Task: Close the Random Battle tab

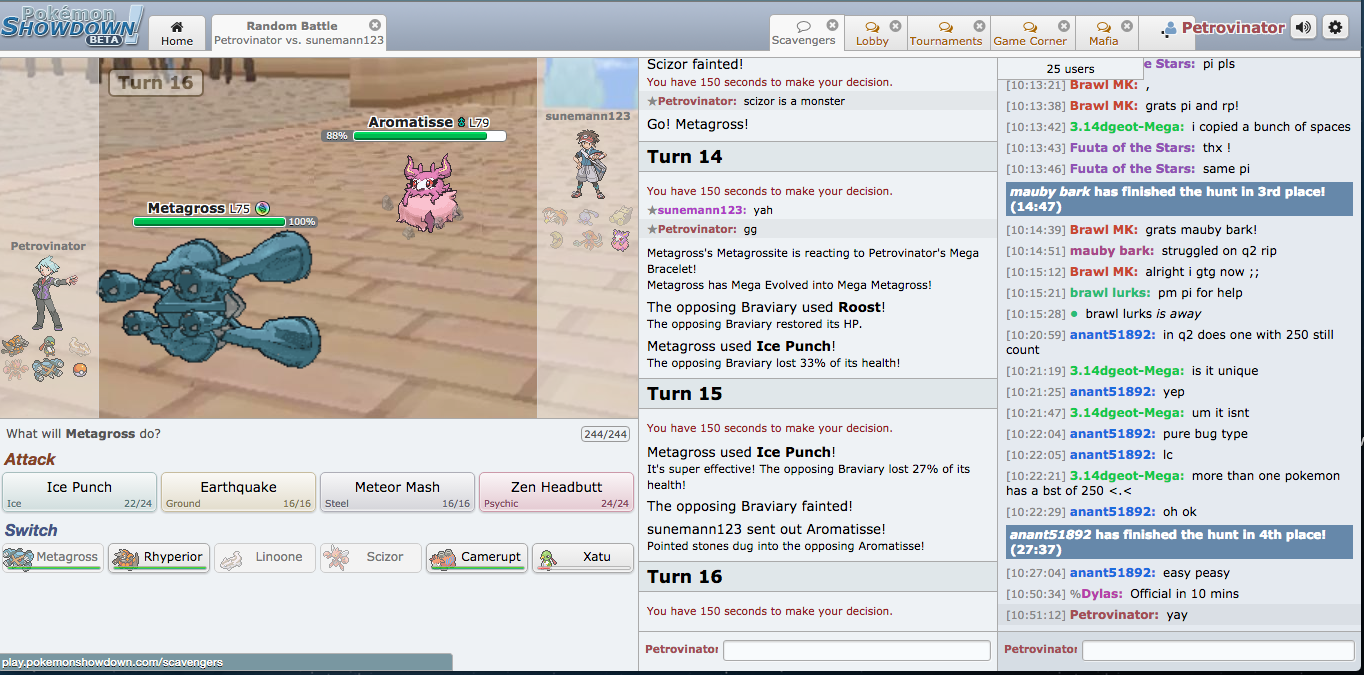Action: pos(375,25)
